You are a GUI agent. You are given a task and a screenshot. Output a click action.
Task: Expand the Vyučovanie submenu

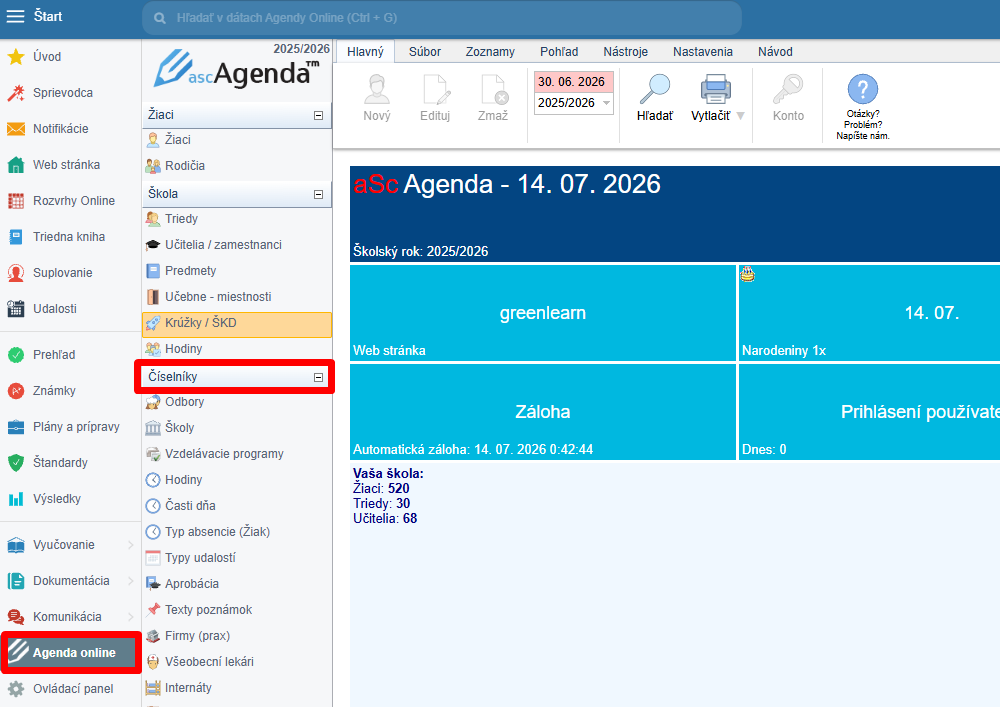[x=131, y=545]
